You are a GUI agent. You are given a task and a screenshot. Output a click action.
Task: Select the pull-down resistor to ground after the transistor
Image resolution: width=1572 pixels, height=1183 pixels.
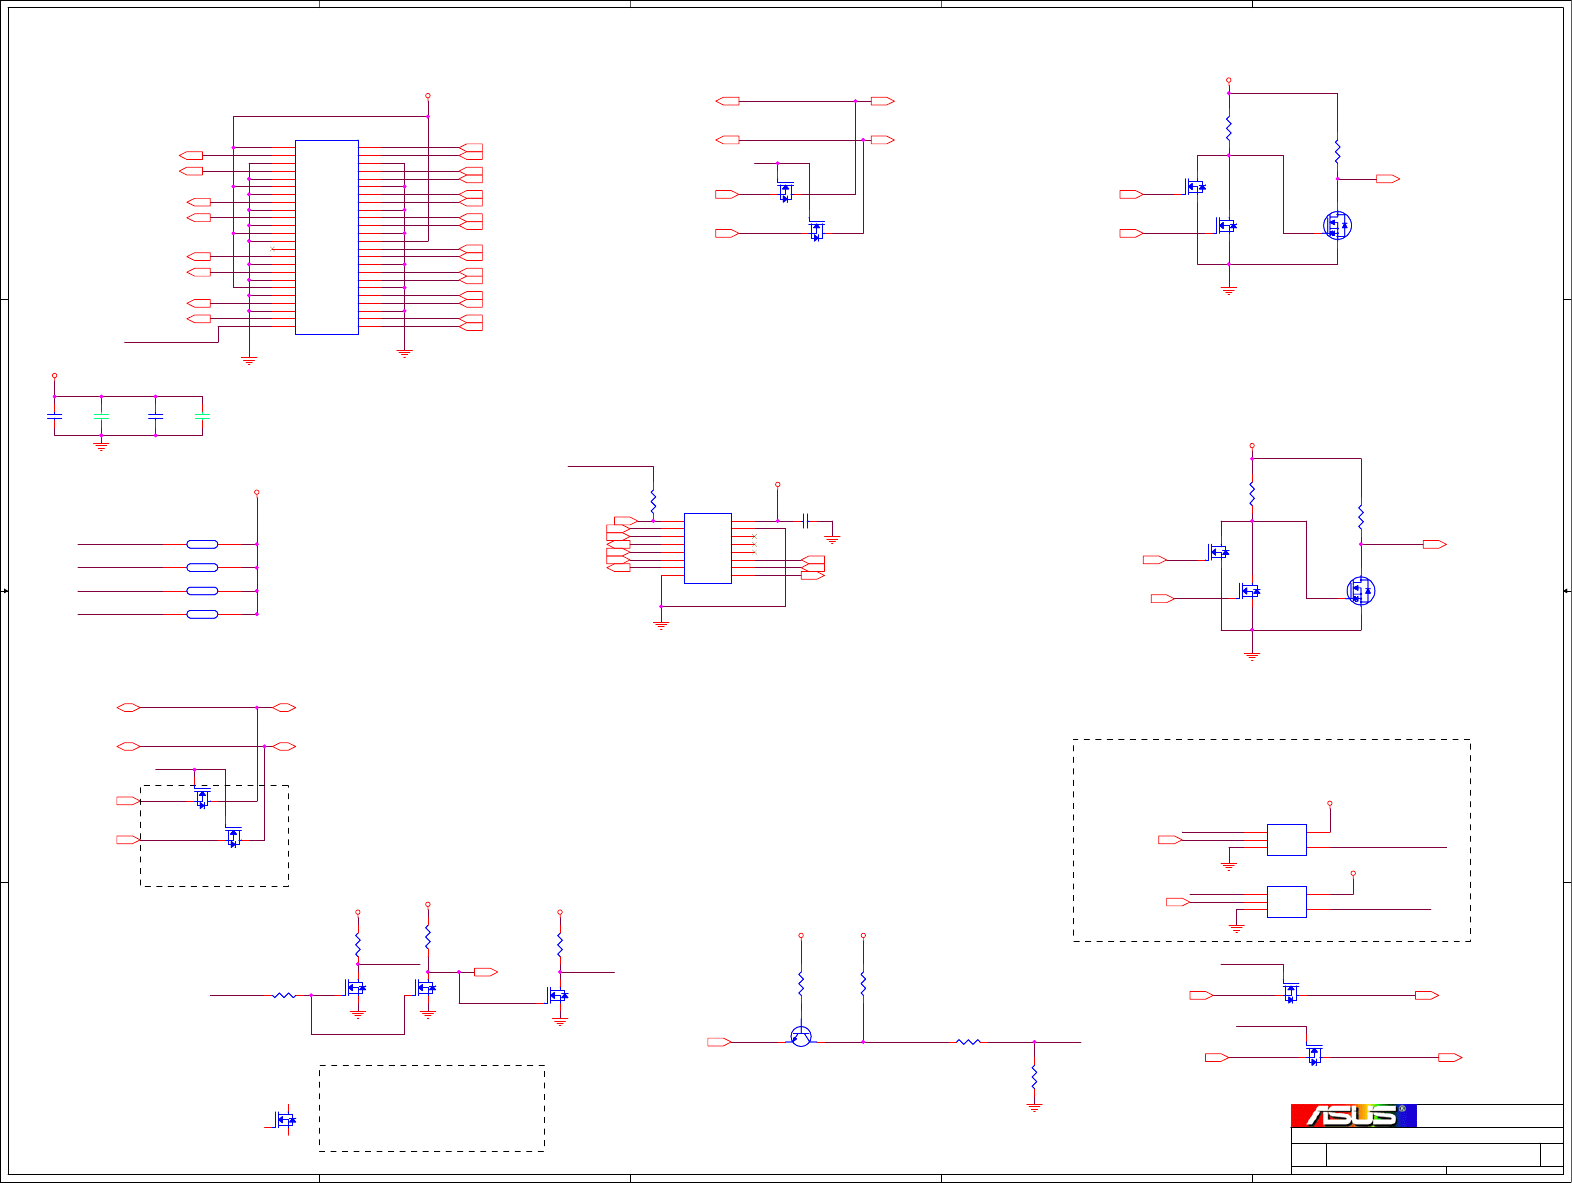tap(1034, 1078)
